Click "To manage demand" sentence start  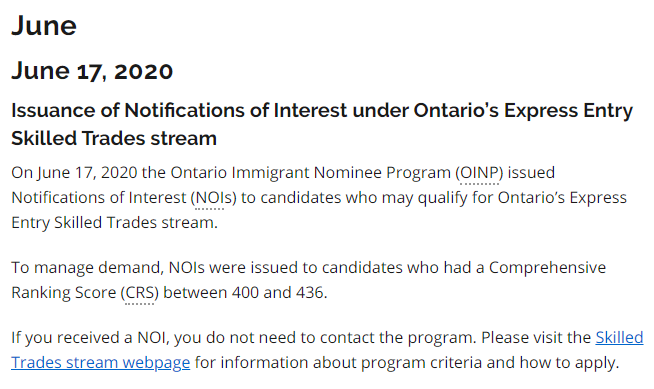click(x=87, y=268)
